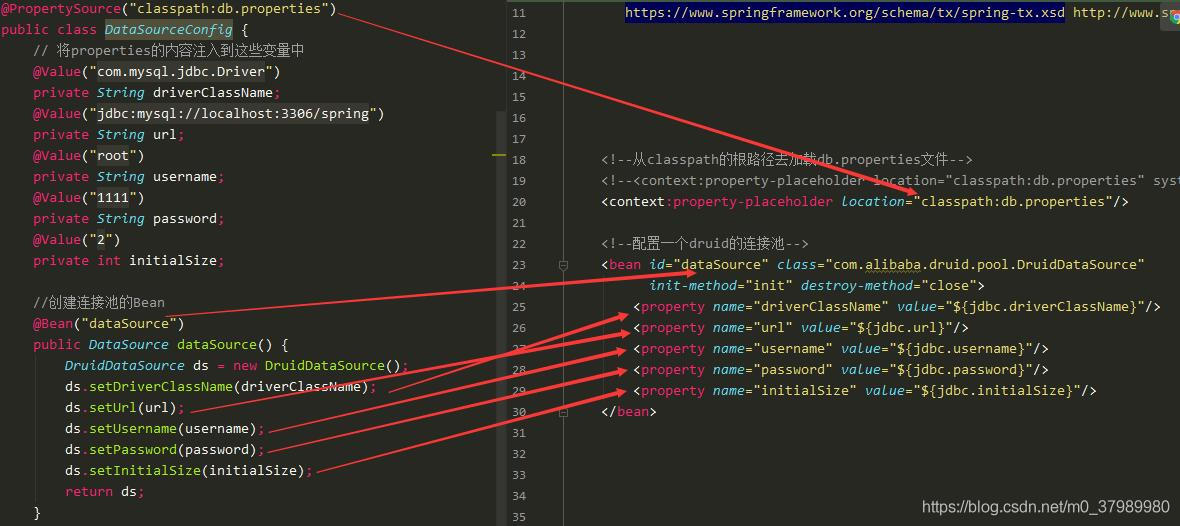Click the private int initialSize declaration
The image size is (1180, 526).
pyautogui.click(x=129, y=261)
